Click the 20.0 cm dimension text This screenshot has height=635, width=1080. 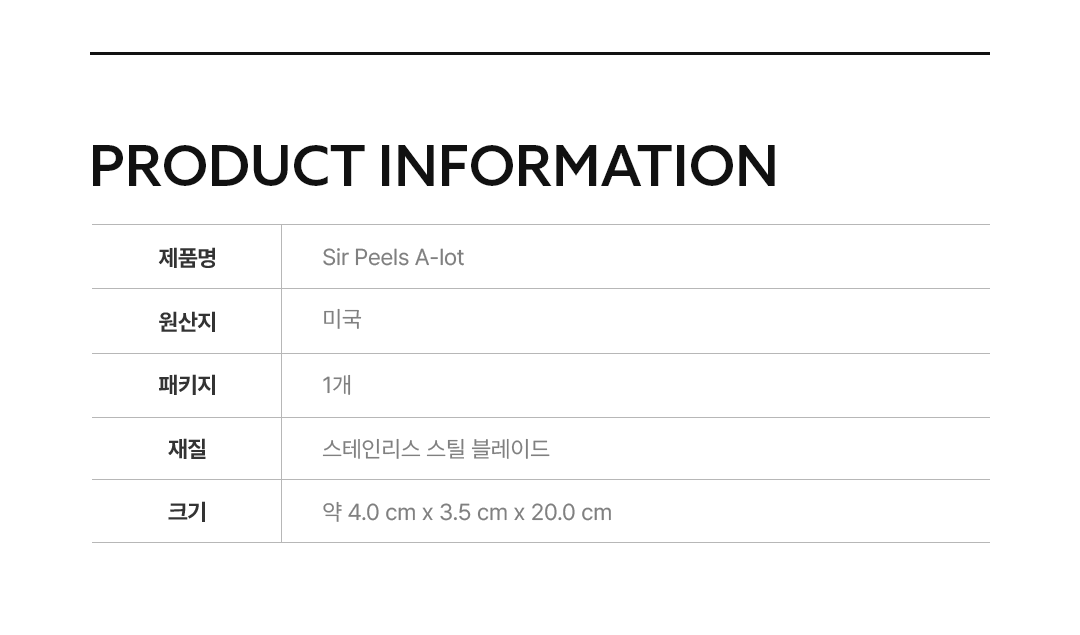tap(571, 513)
